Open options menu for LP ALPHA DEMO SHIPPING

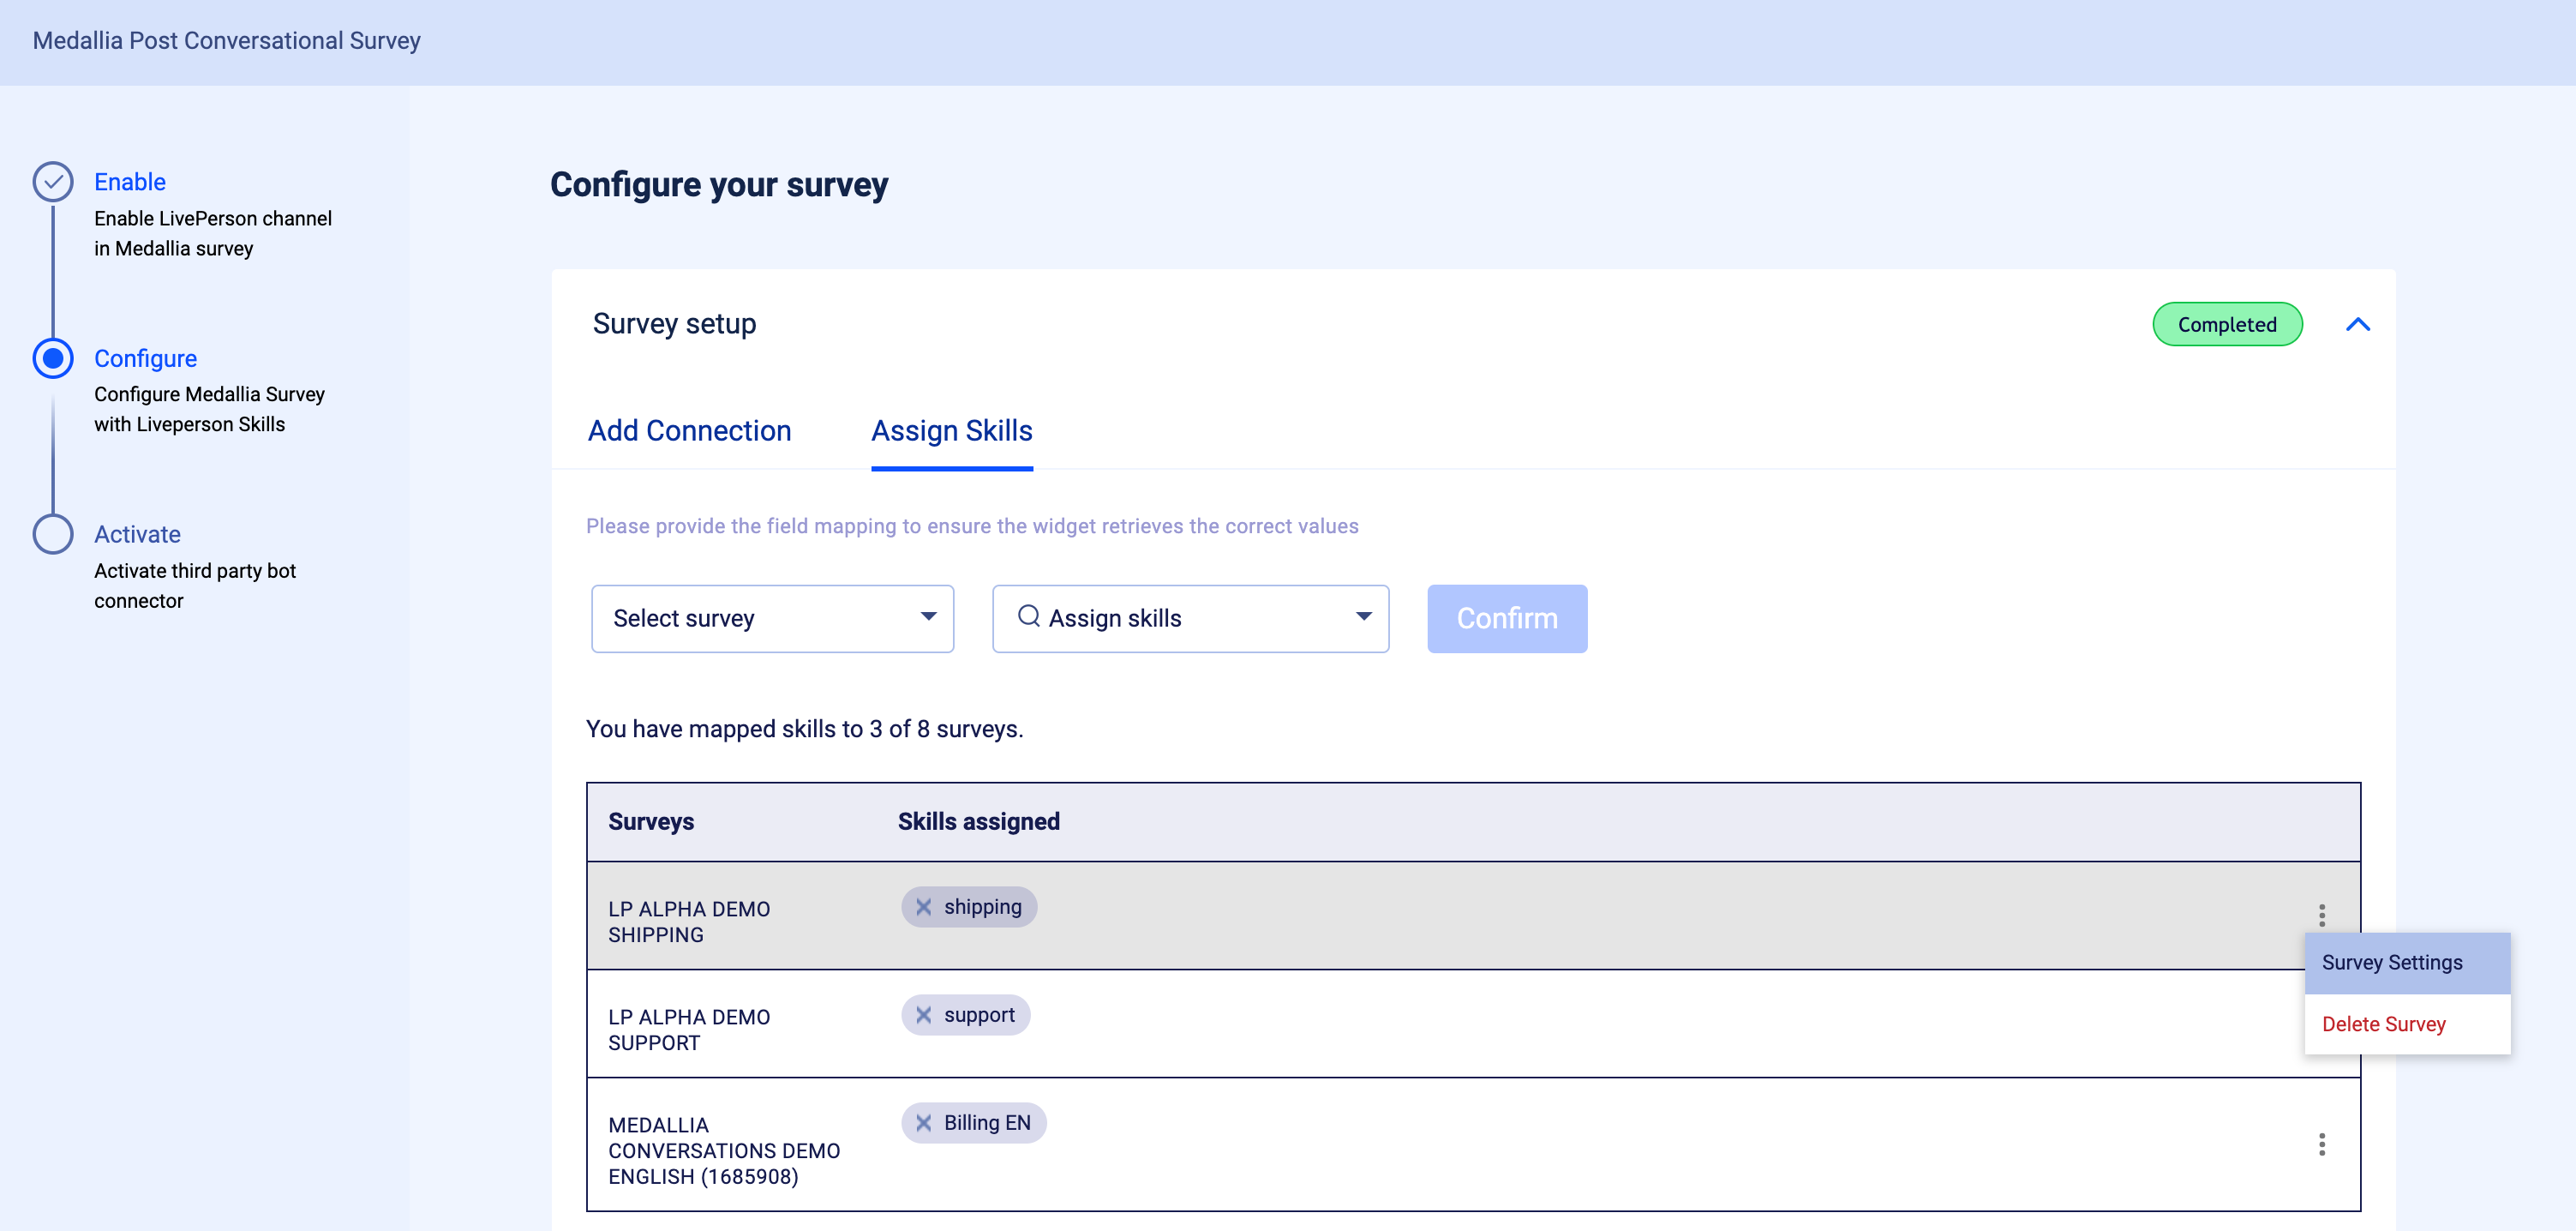pyautogui.click(x=2321, y=915)
